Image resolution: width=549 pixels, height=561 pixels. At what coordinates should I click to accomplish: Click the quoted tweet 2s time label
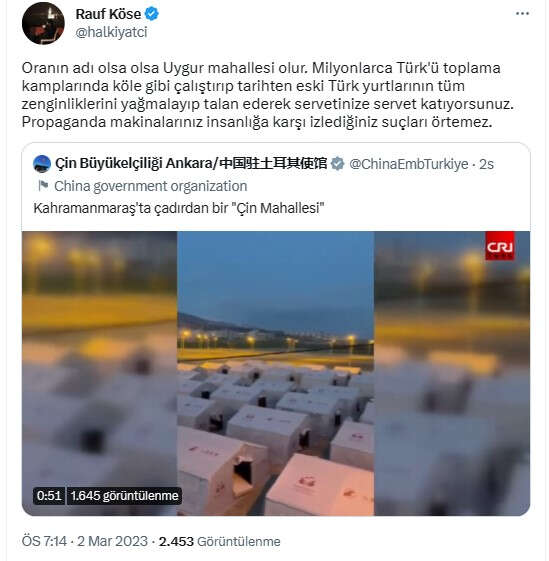(486, 164)
